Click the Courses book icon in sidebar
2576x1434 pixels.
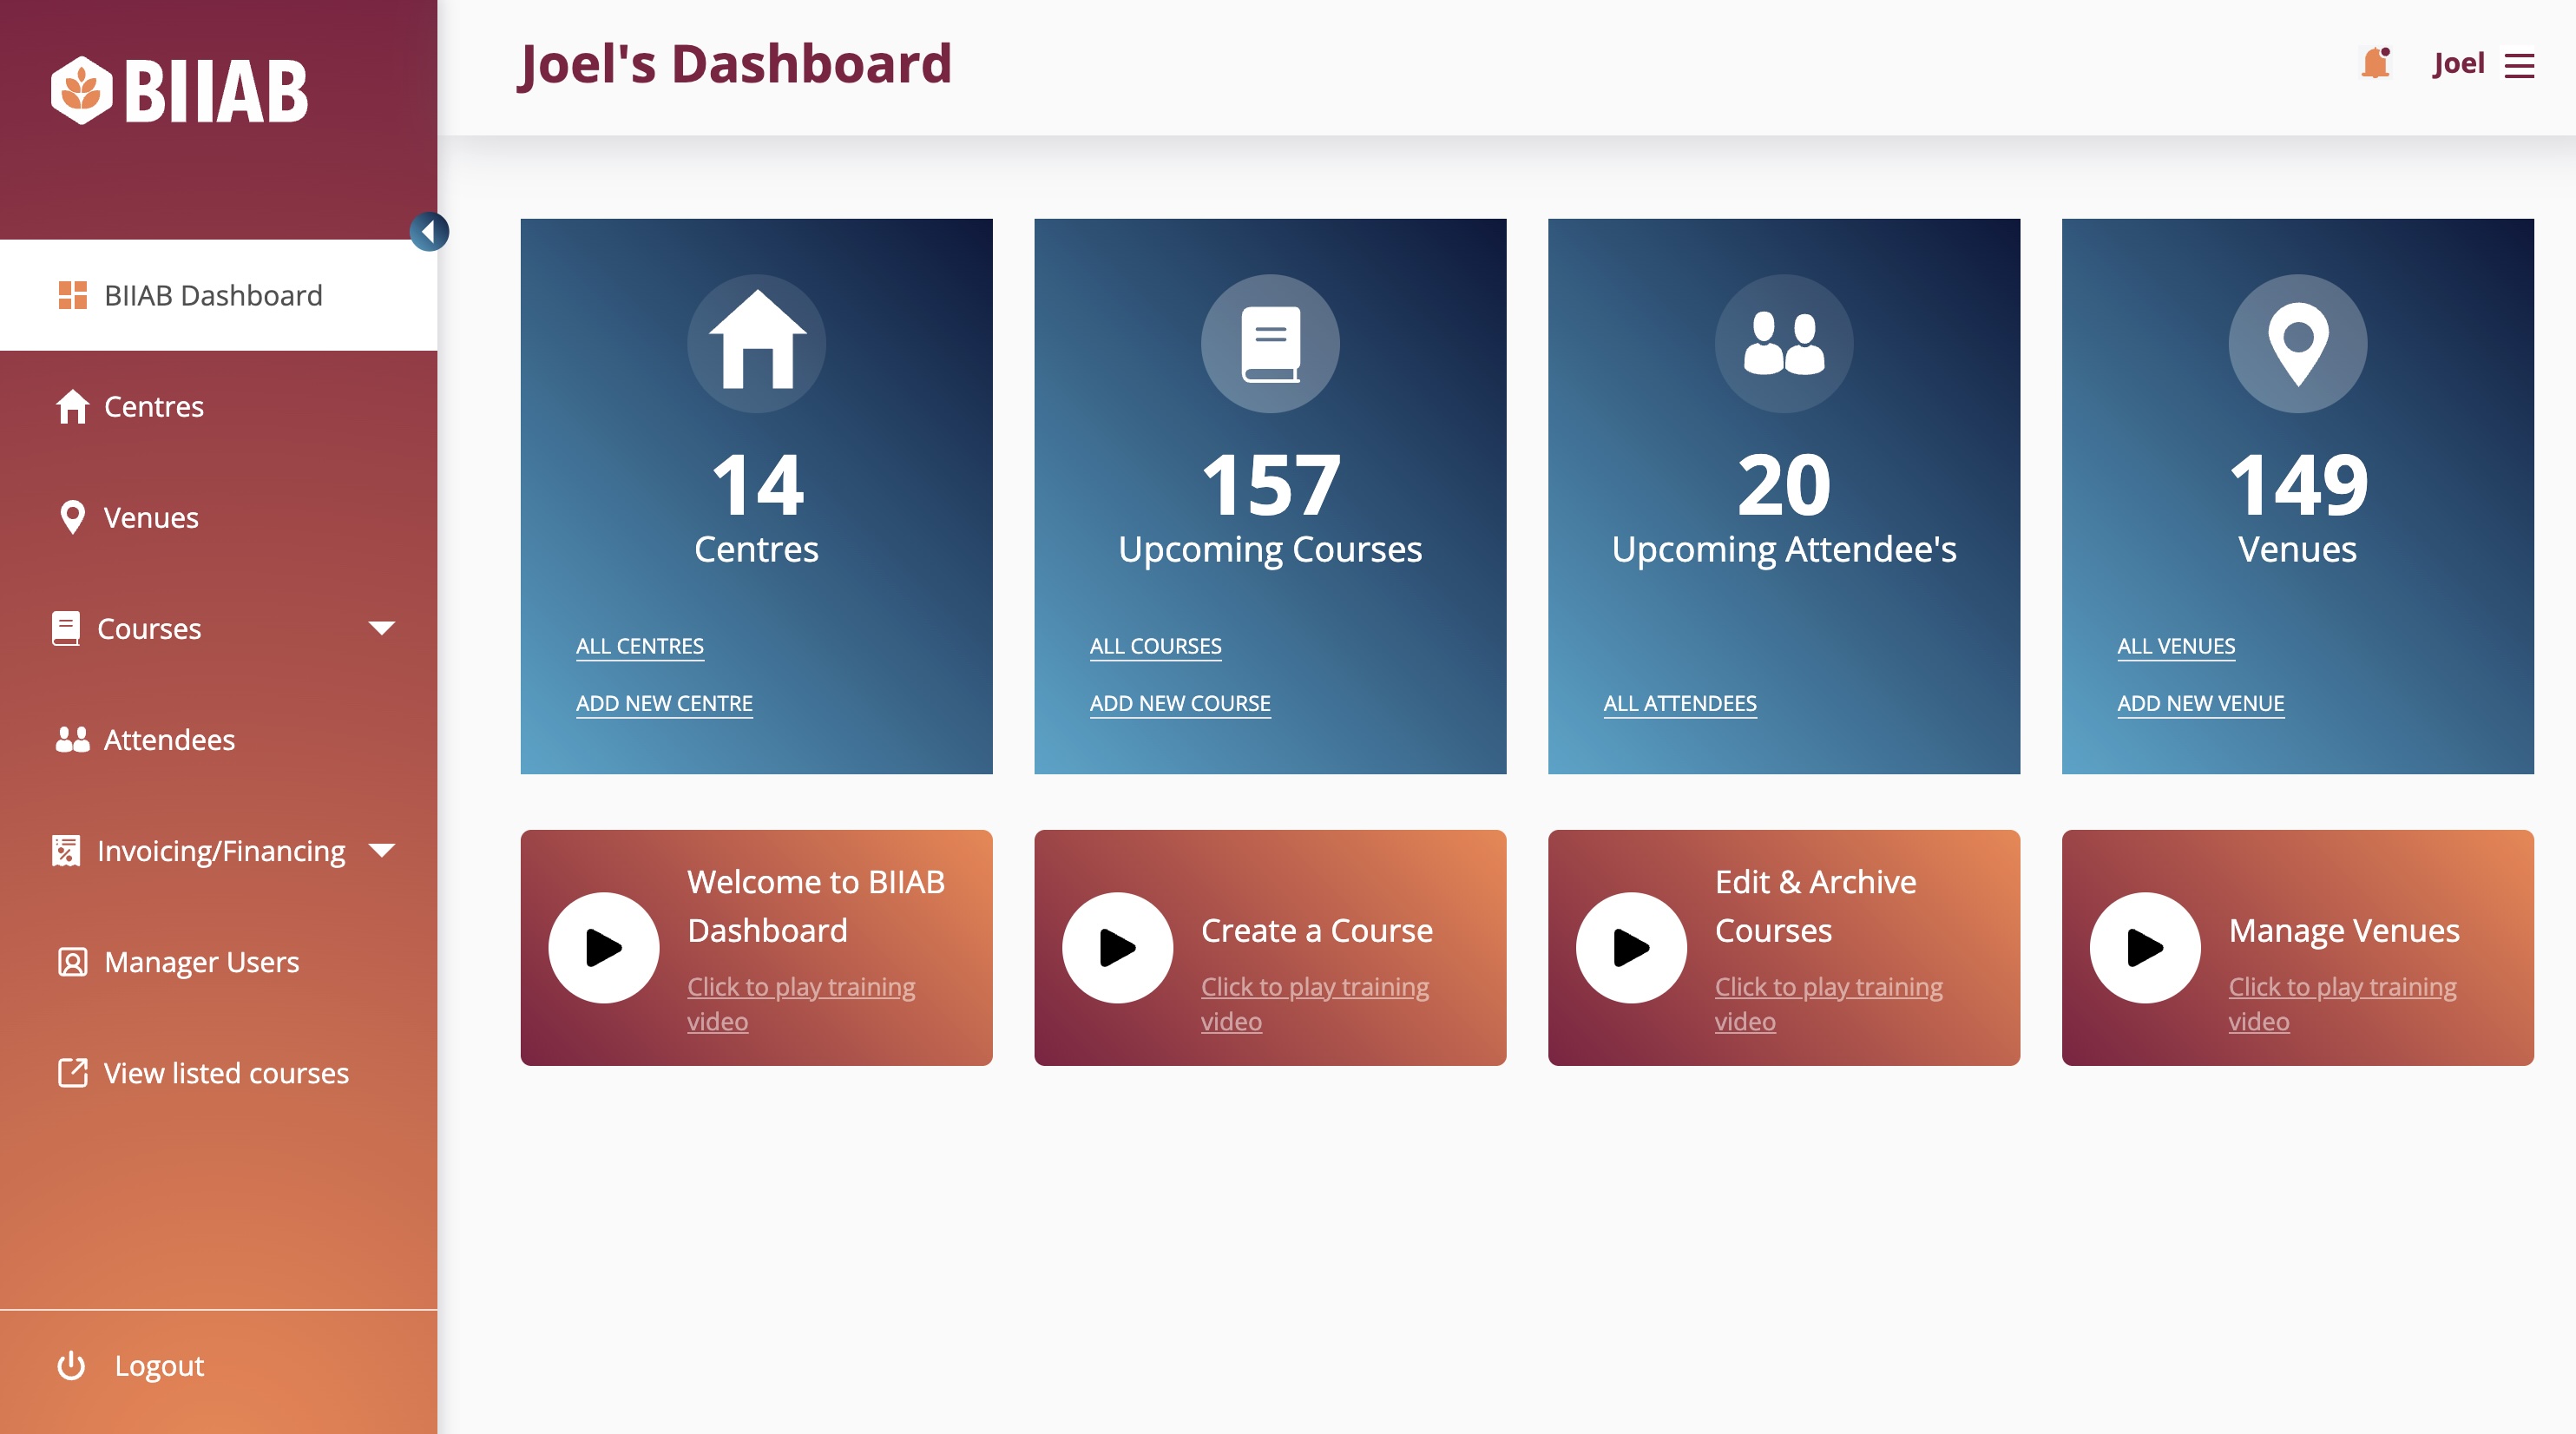[x=66, y=628]
